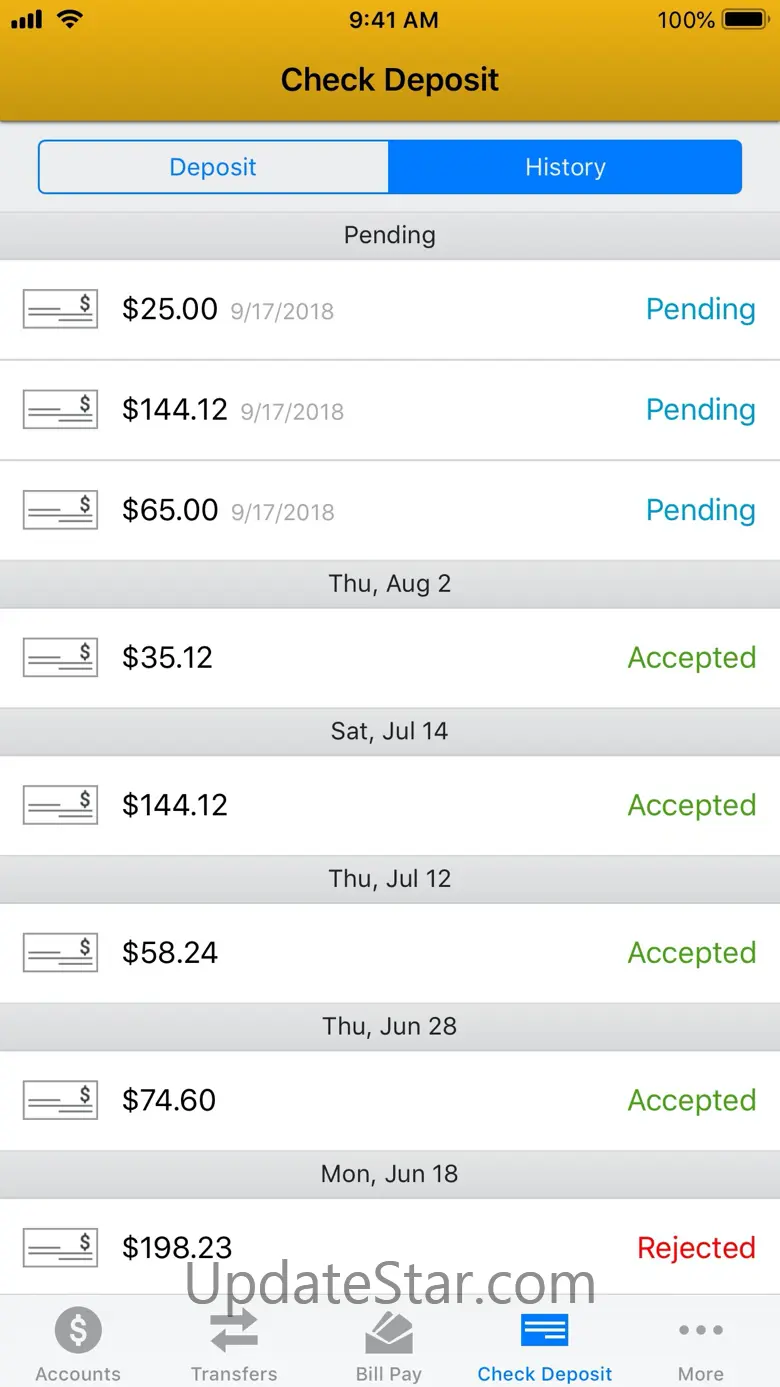Open the Transfers arrows icon
Viewport: 780px width, 1387px height.
pyautogui.click(x=234, y=1330)
